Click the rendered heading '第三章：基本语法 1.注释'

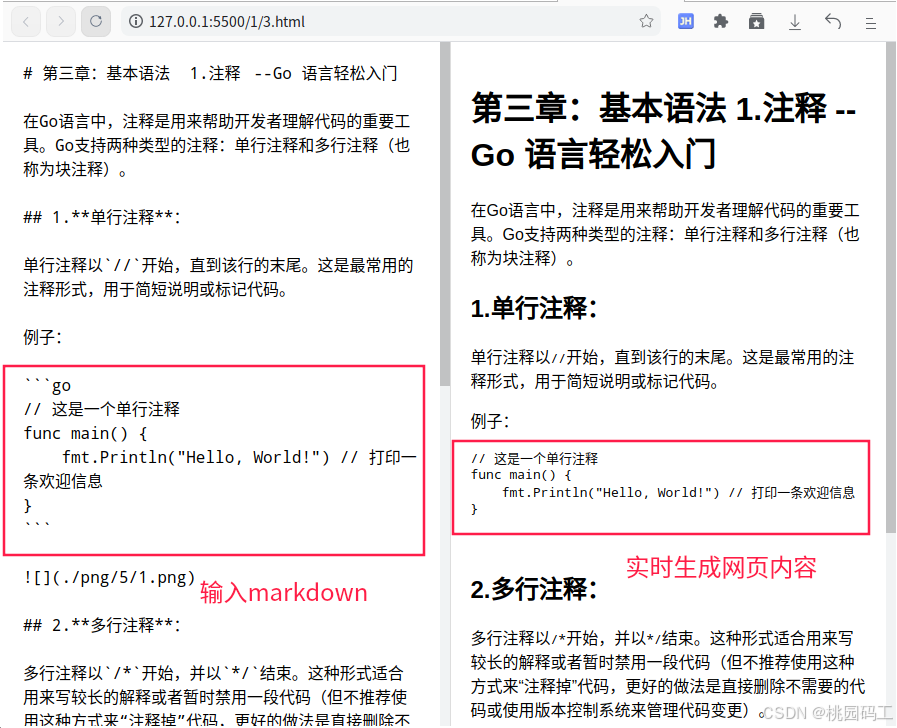(x=664, y=131)
